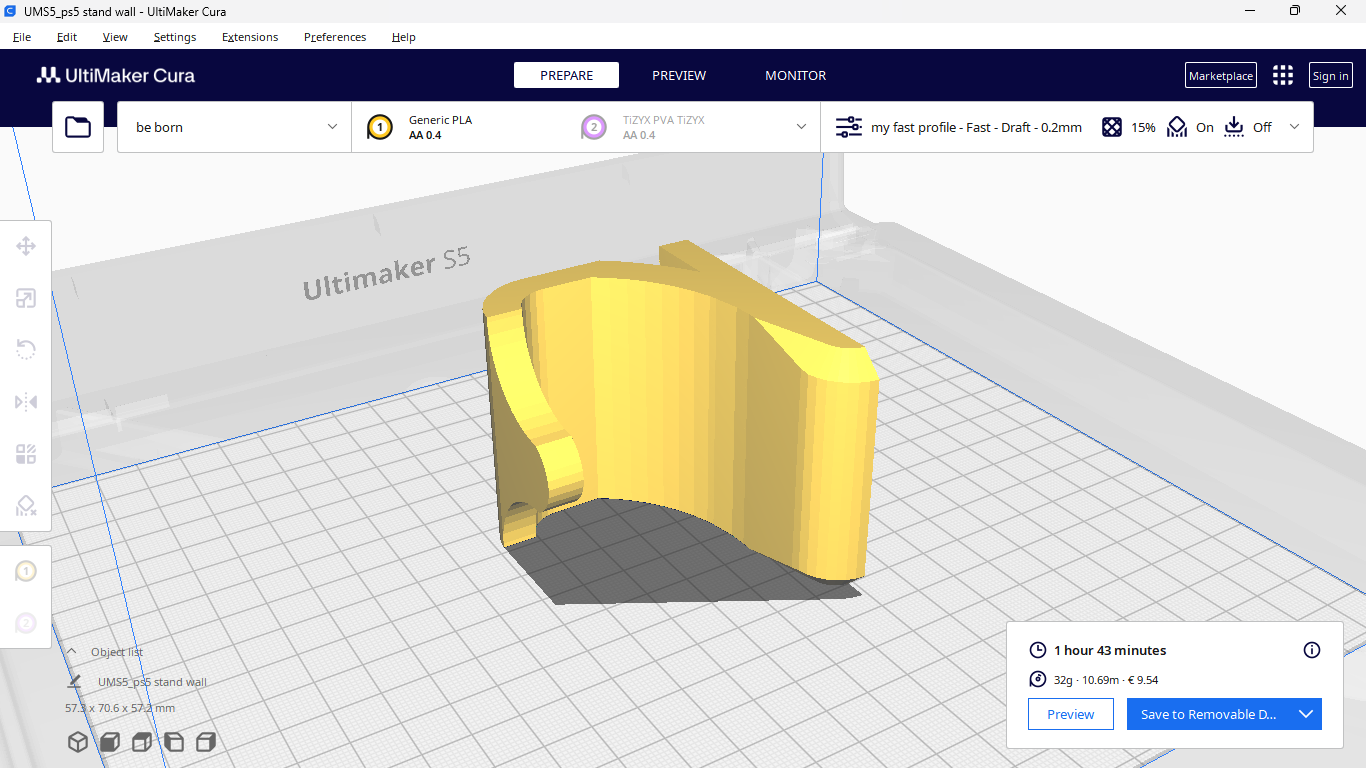Click the infill 15% setting icon
Viewport: 1366px width, 768px height.
click(1111, 127)
